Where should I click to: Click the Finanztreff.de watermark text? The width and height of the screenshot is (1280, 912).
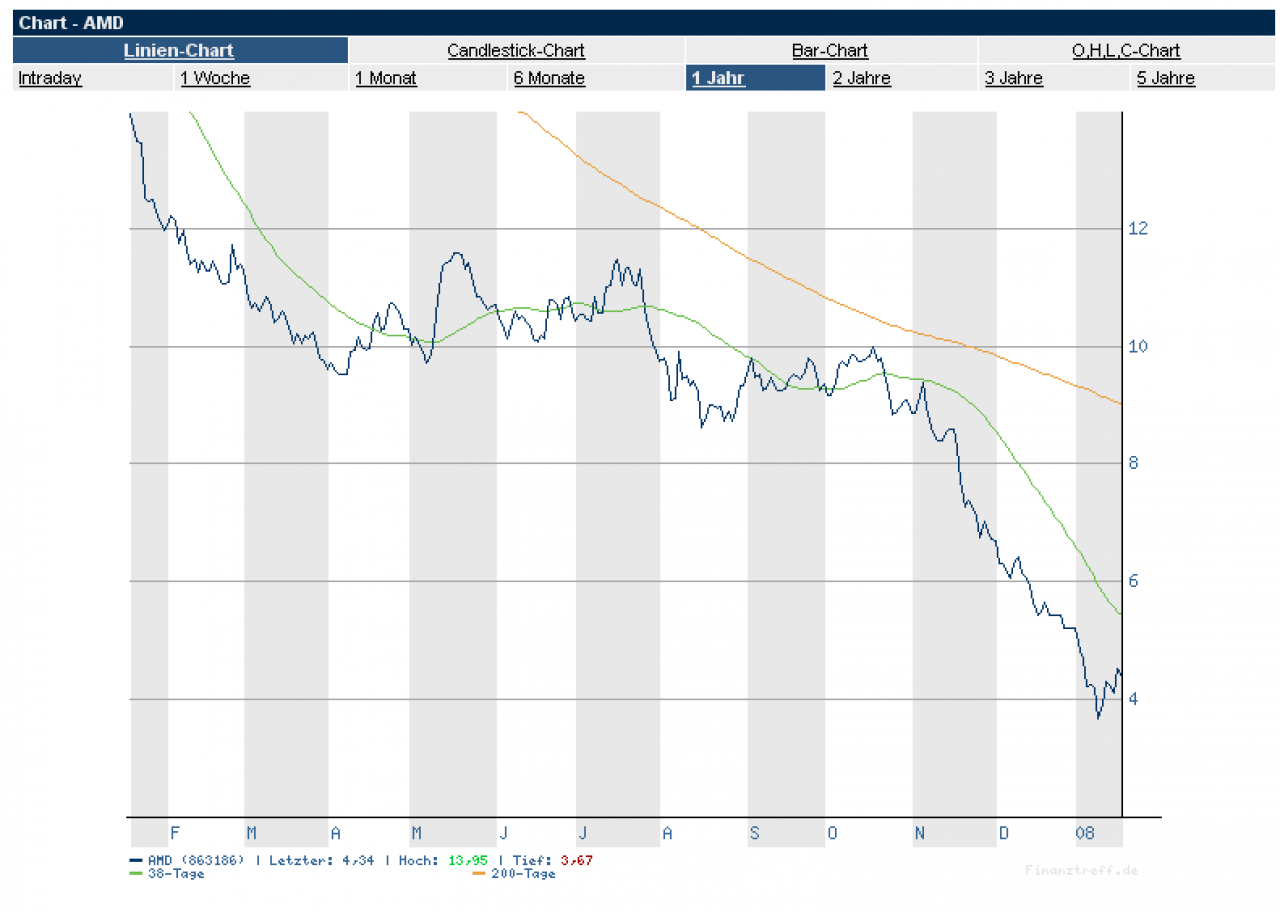(1081, 870)
